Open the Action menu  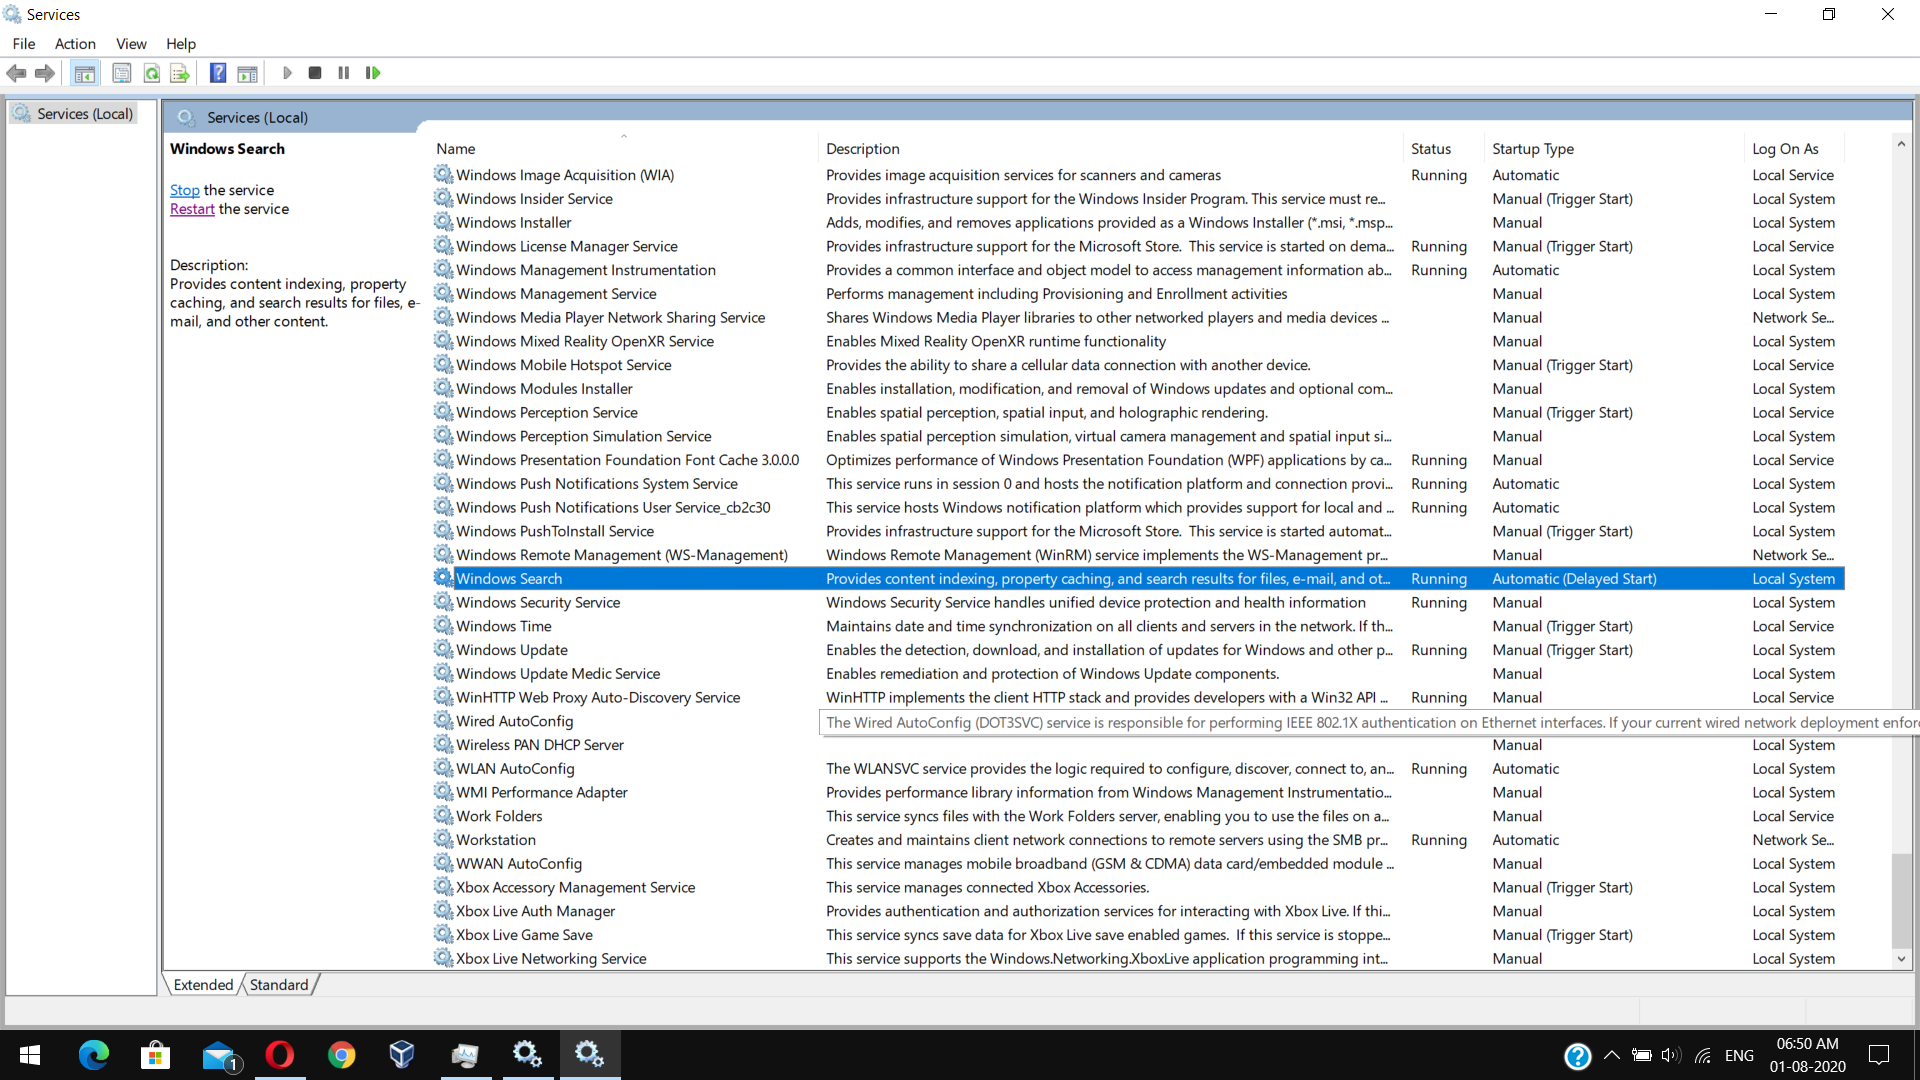pyautogui.click(x=75, y=44)
